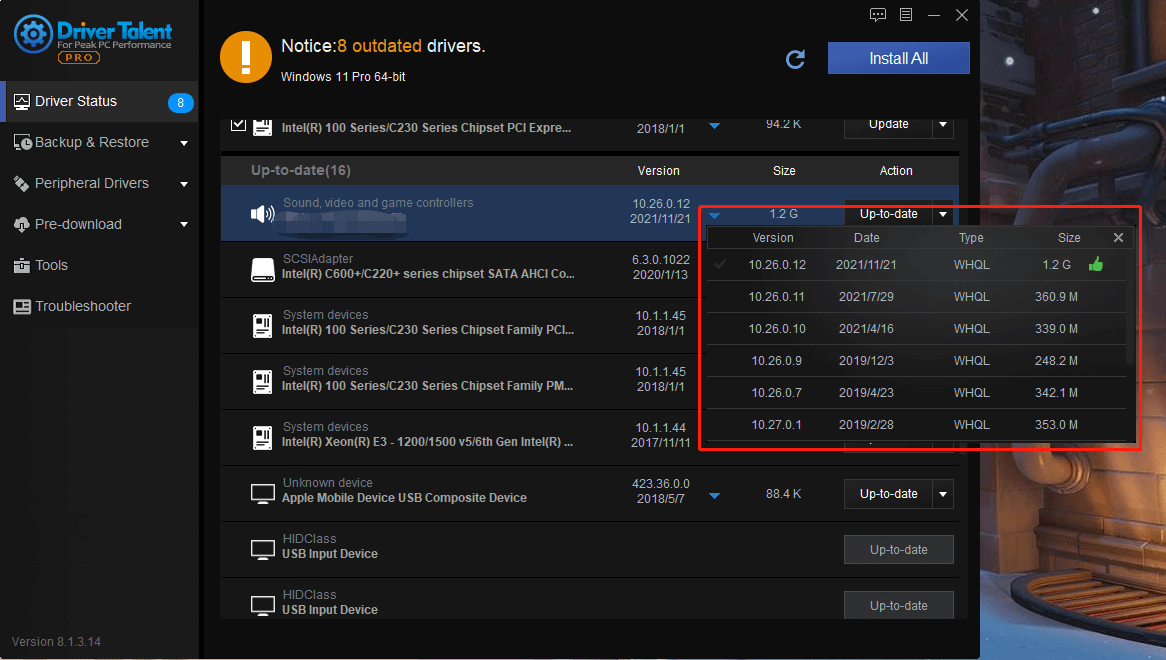This screenshot has height=660, width=1166.
Task: Close the driver version list popup
Action: (1118, 238)
